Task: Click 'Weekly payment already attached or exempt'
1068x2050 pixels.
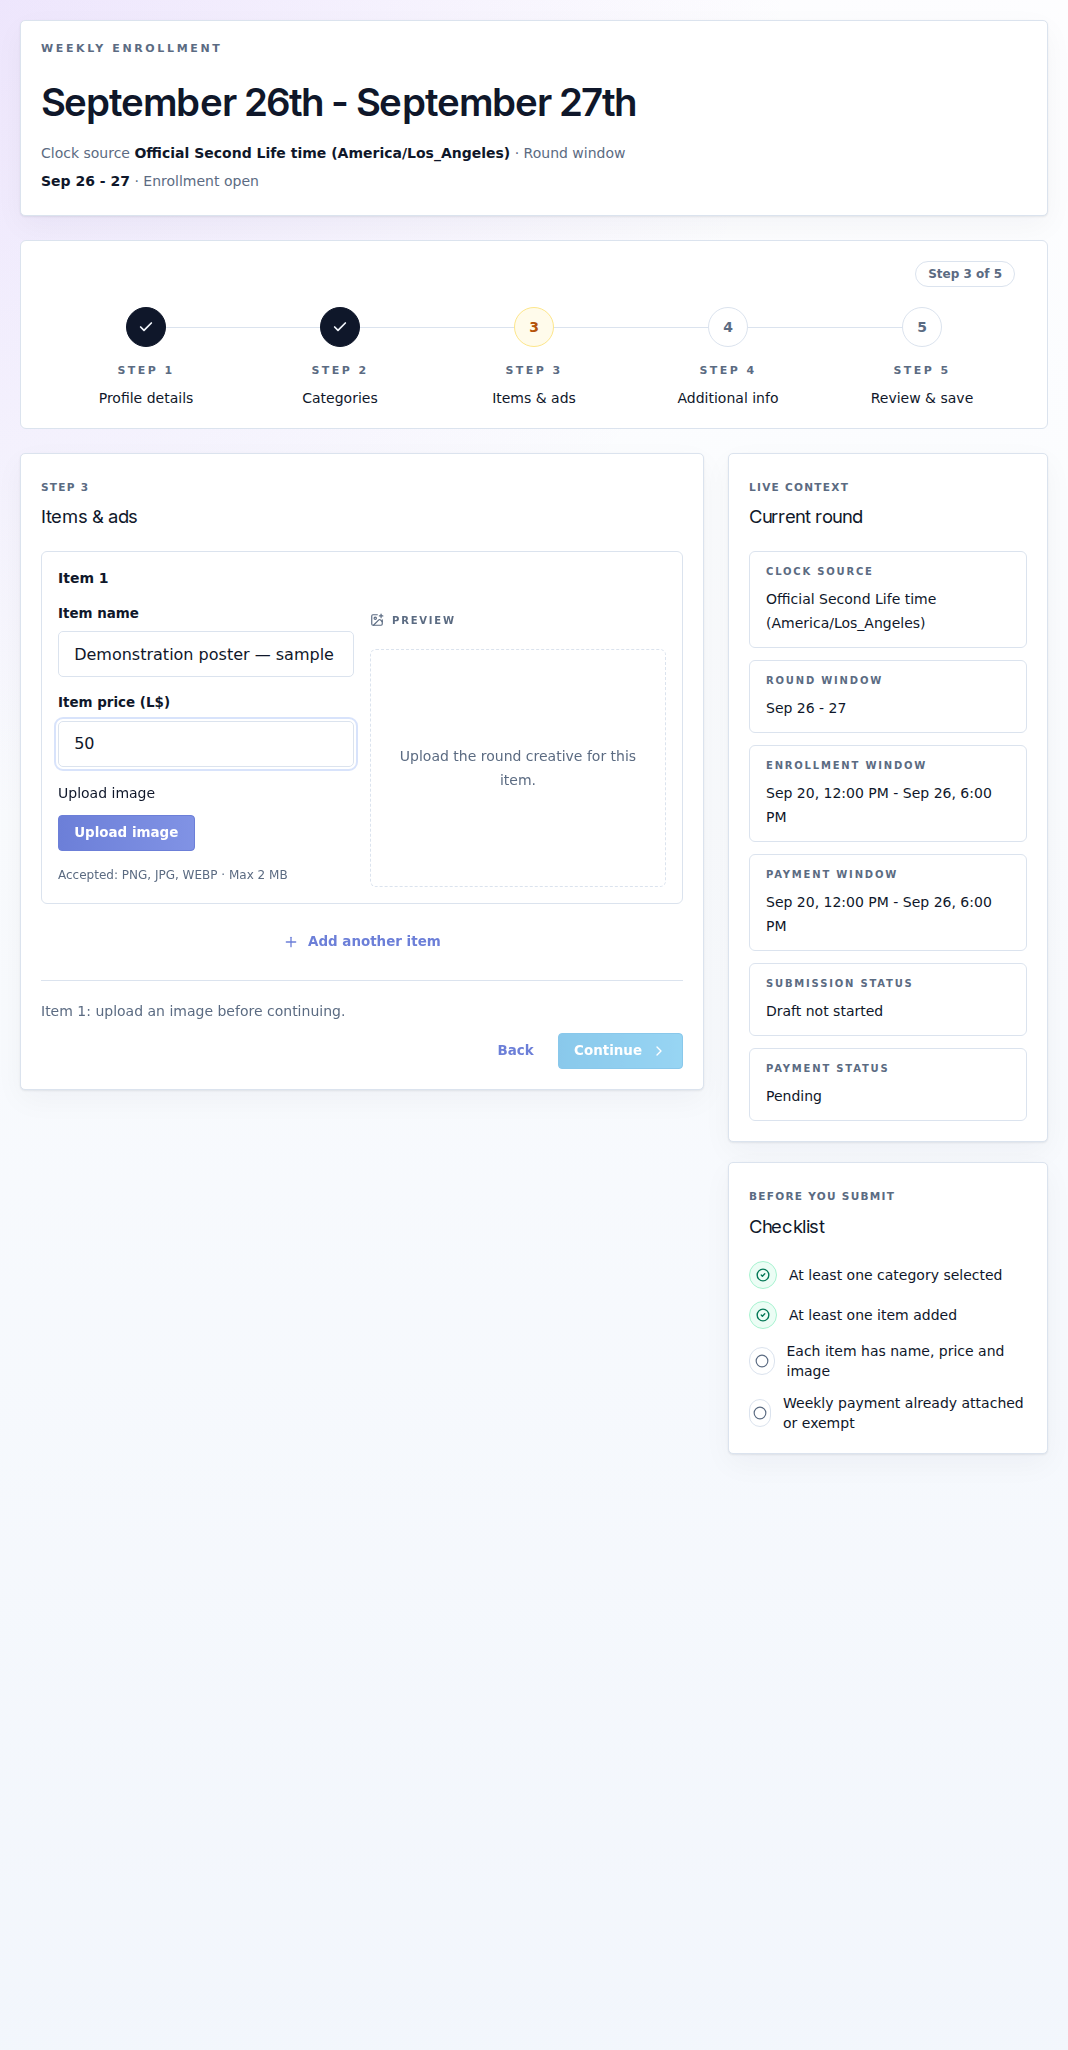Action: [903, 1413]
